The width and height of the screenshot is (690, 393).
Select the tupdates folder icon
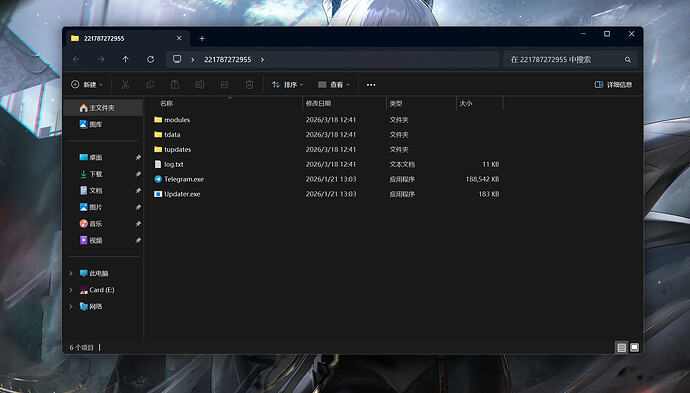coord(158,150)
